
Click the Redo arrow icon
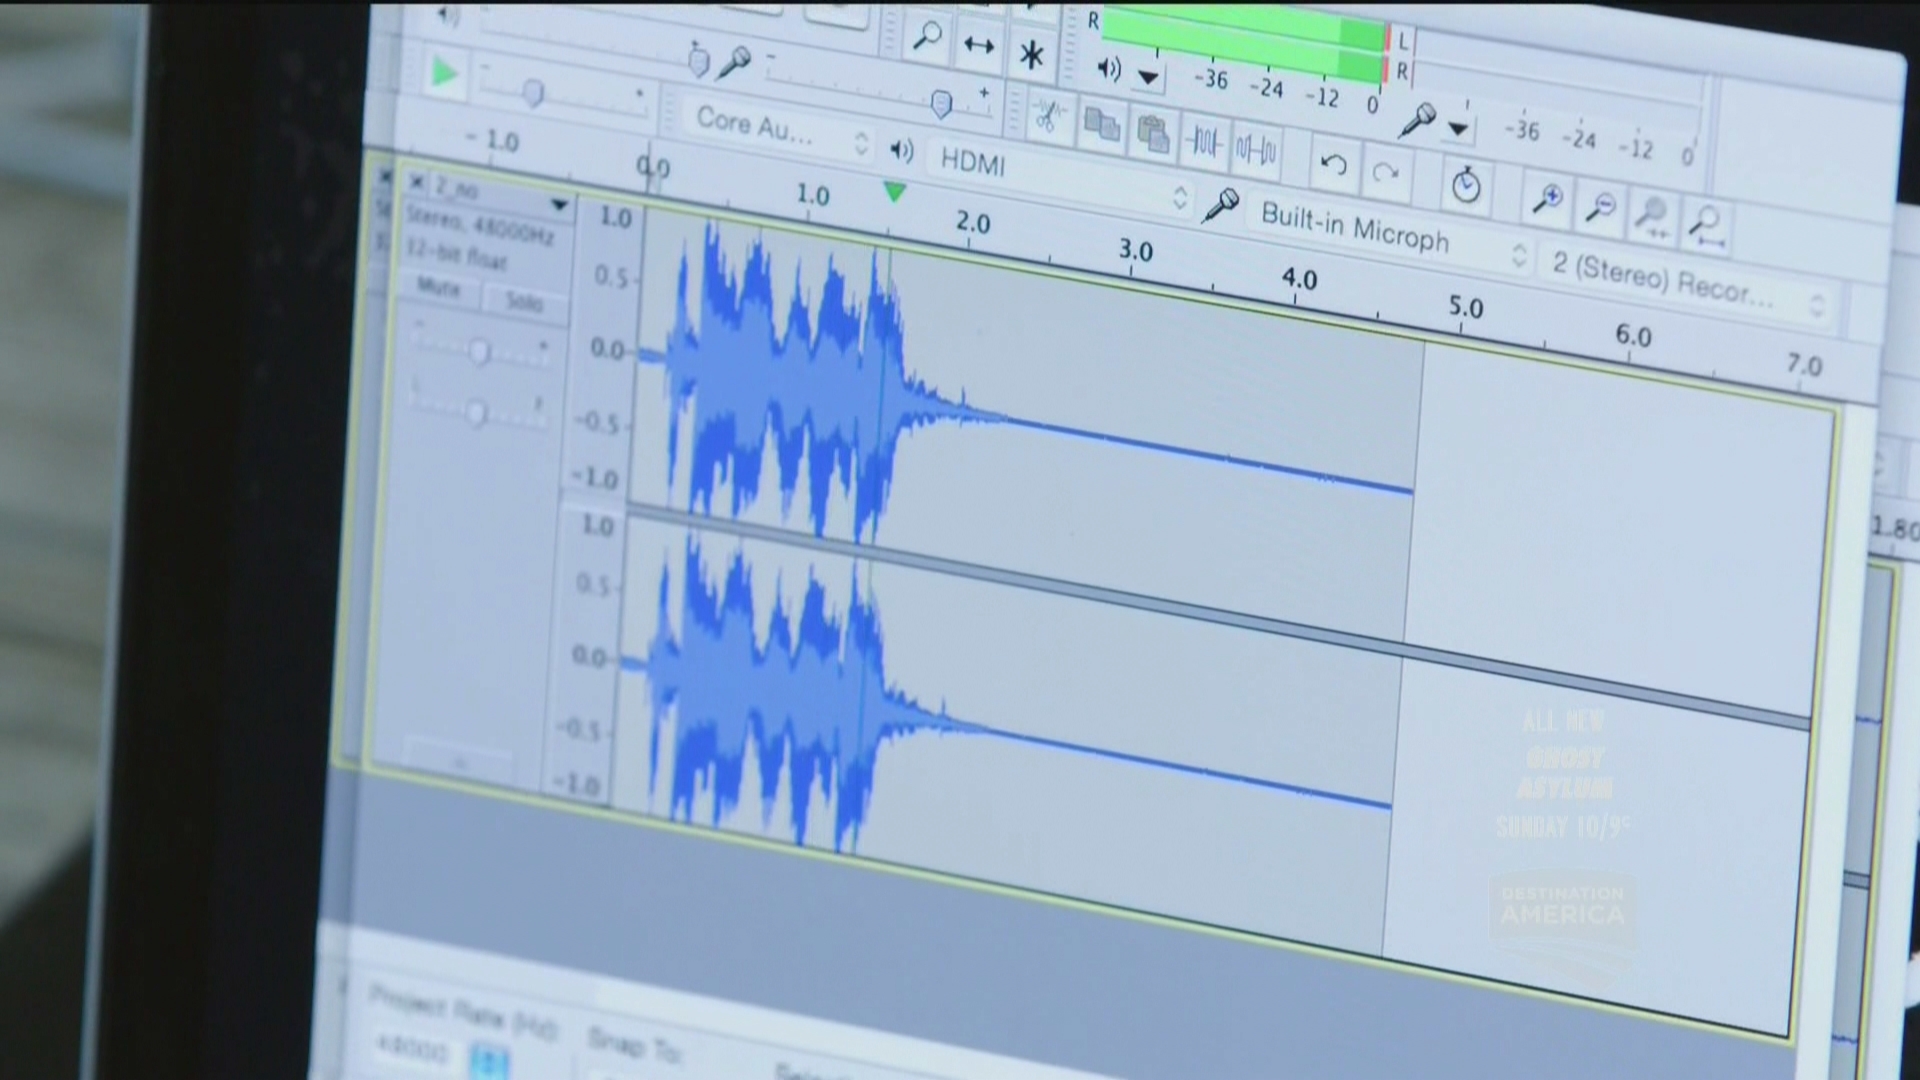[1385, 173]
